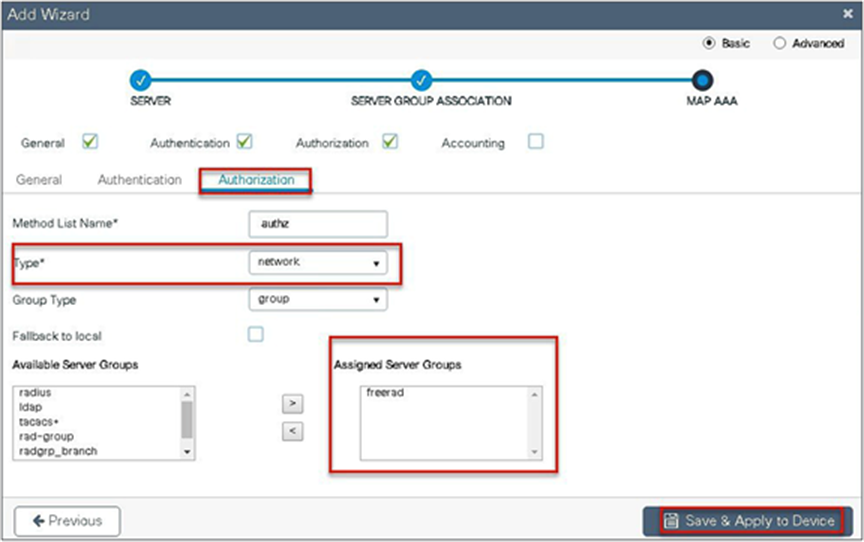Click the SERVER GROUP ASSOCIATION step circle
Viewport: 864px width, 542px height.
click(x=422, y=80)
